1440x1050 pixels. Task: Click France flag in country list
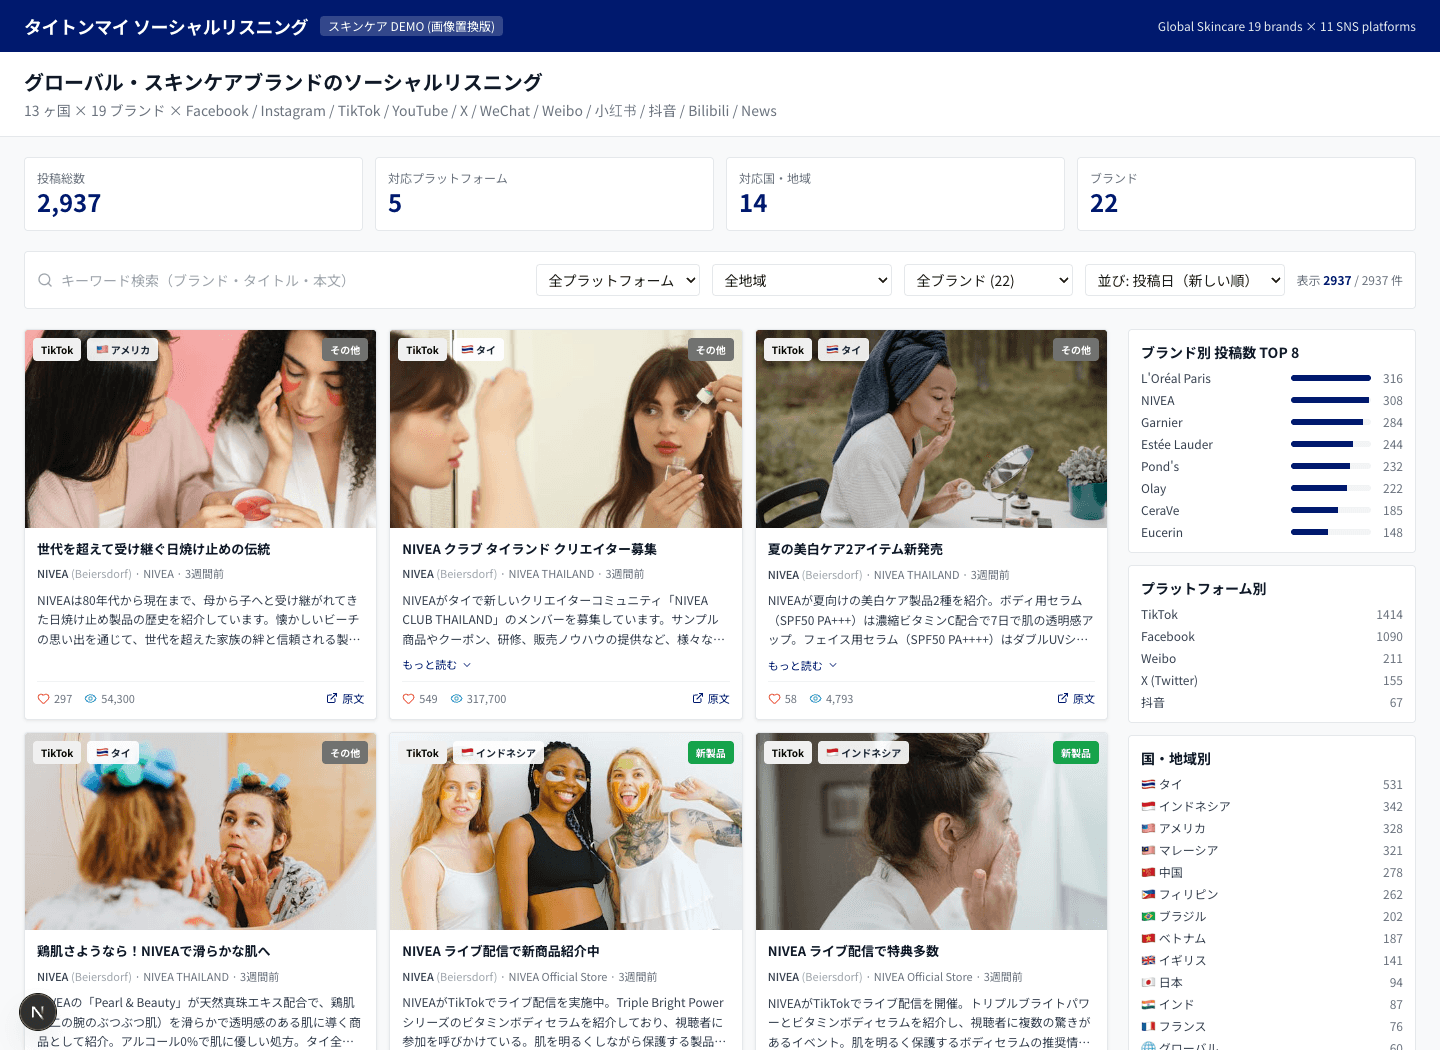coord(1148,1027)
